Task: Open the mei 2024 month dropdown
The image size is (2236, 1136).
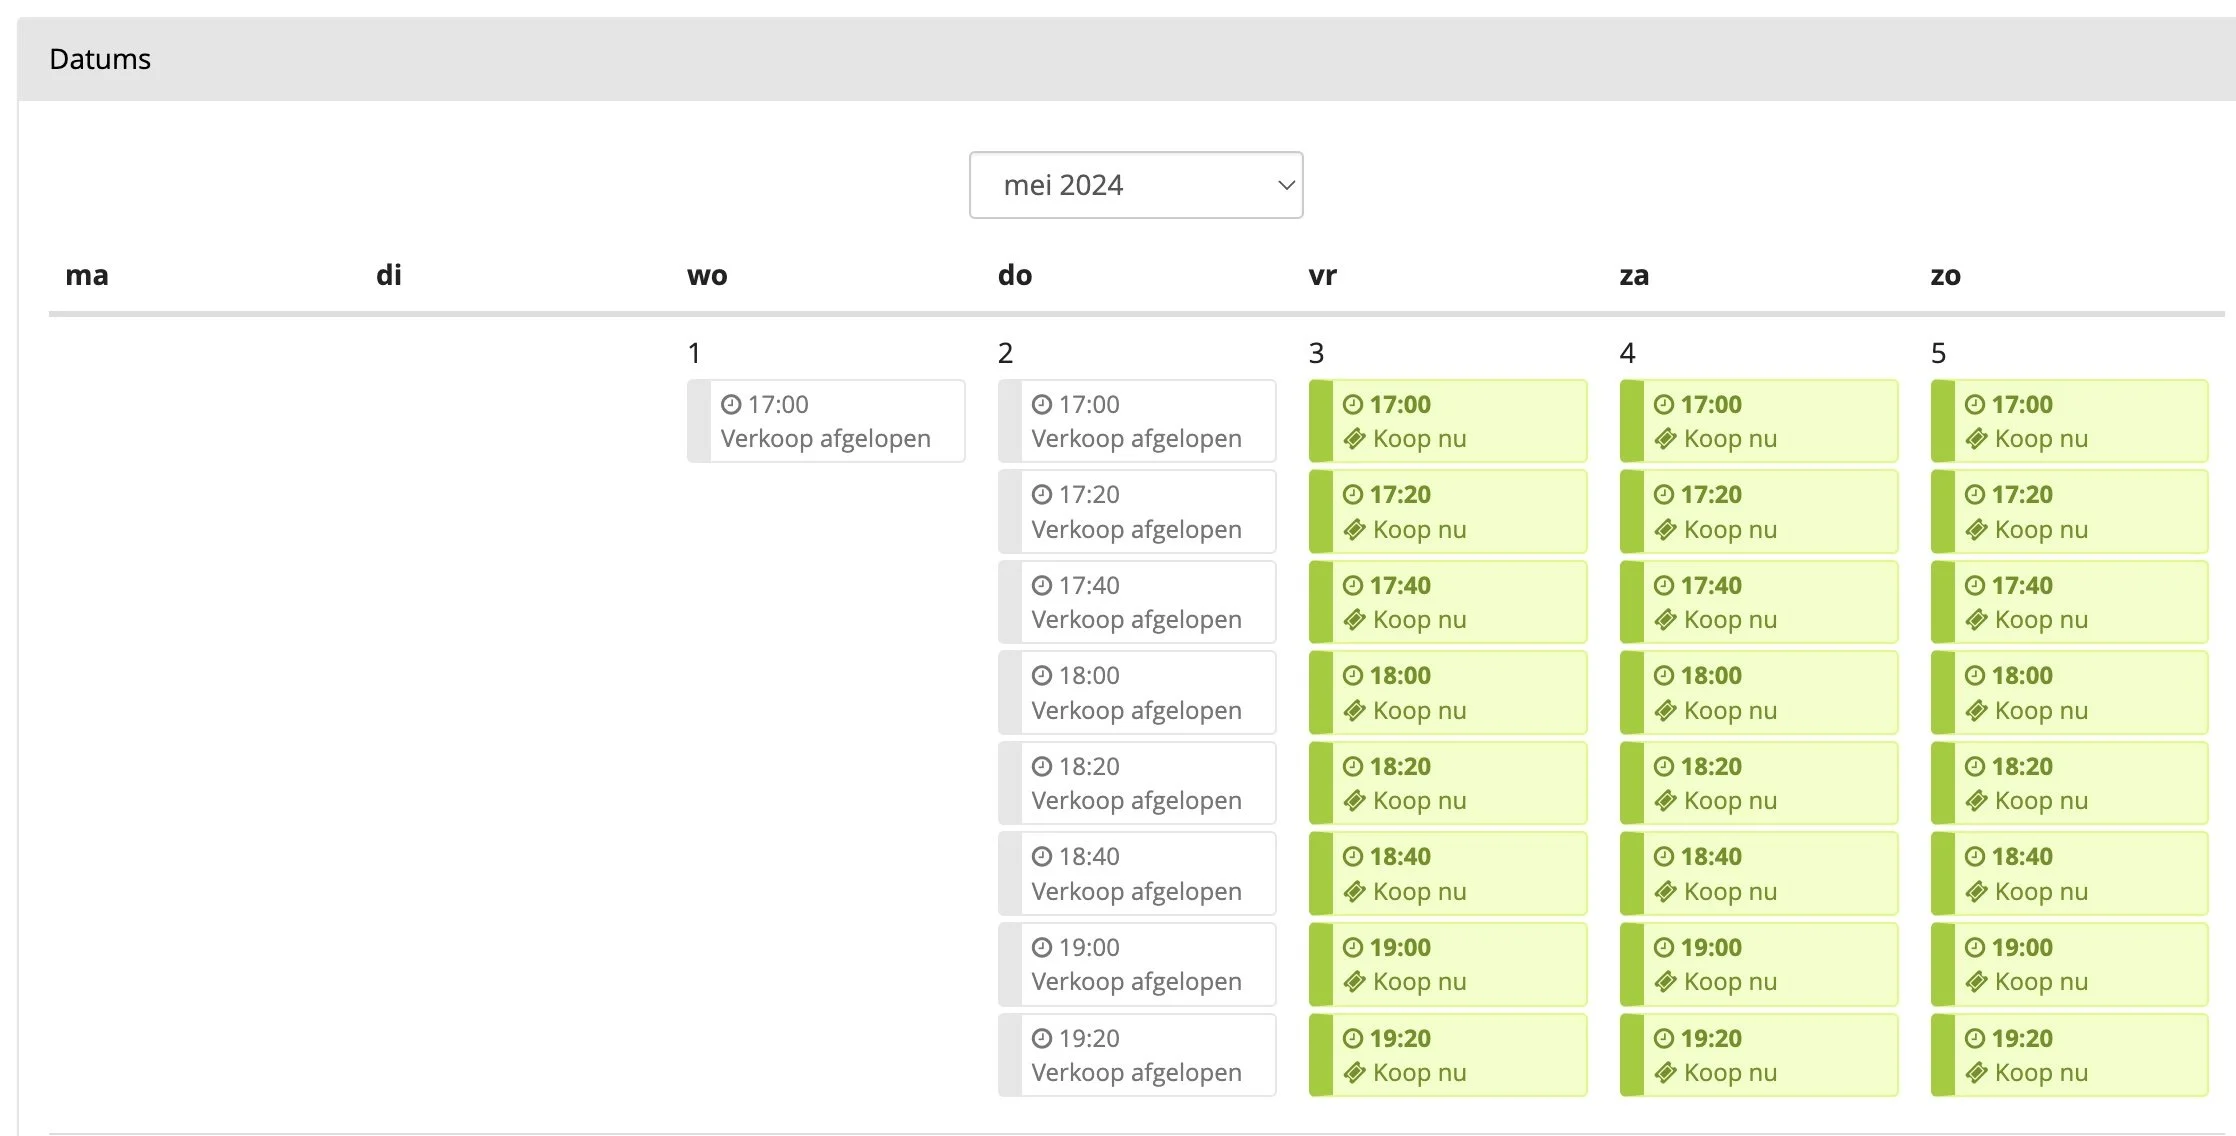Action: click(1134, 185)
